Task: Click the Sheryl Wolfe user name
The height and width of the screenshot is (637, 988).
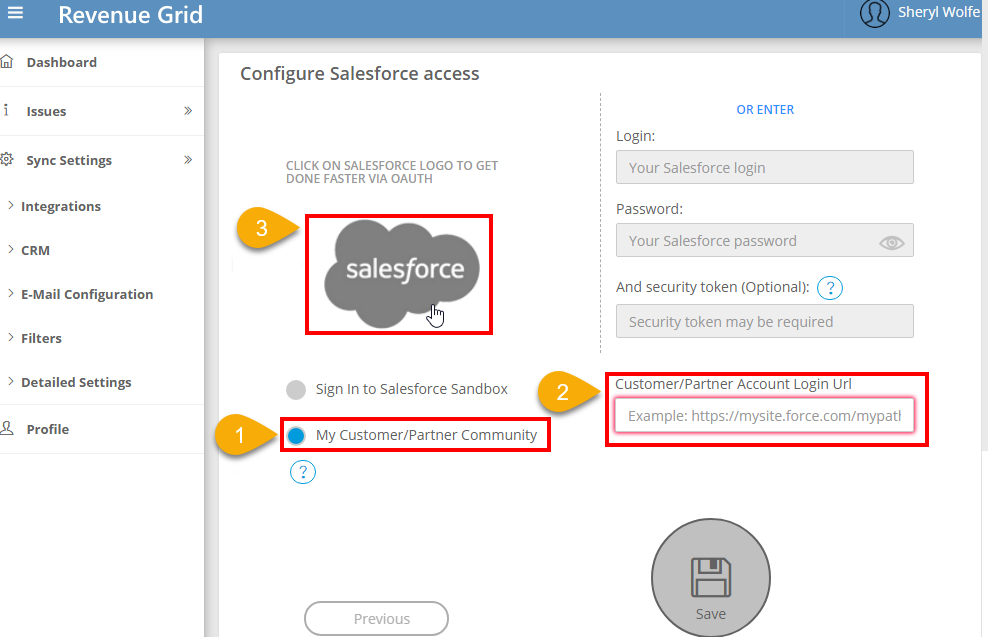Action: click(x=939, y=13)
